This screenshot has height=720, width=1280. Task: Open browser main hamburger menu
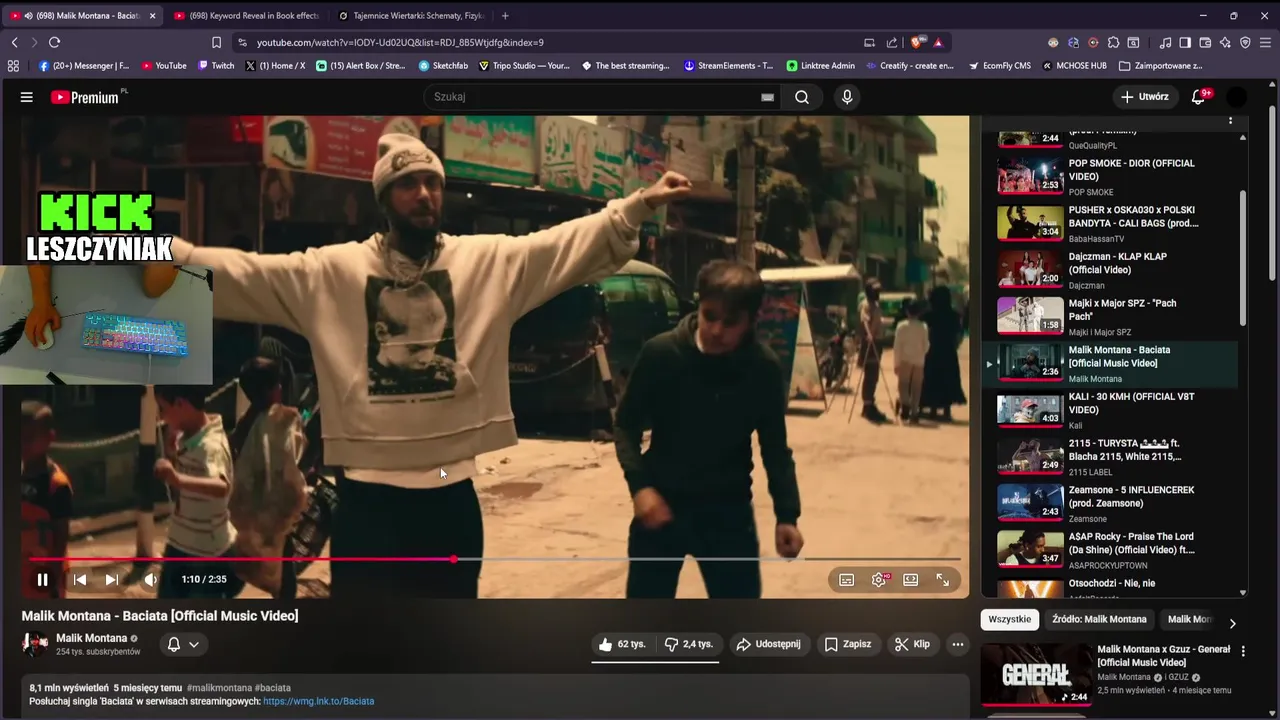click(x=1265, y=42)
